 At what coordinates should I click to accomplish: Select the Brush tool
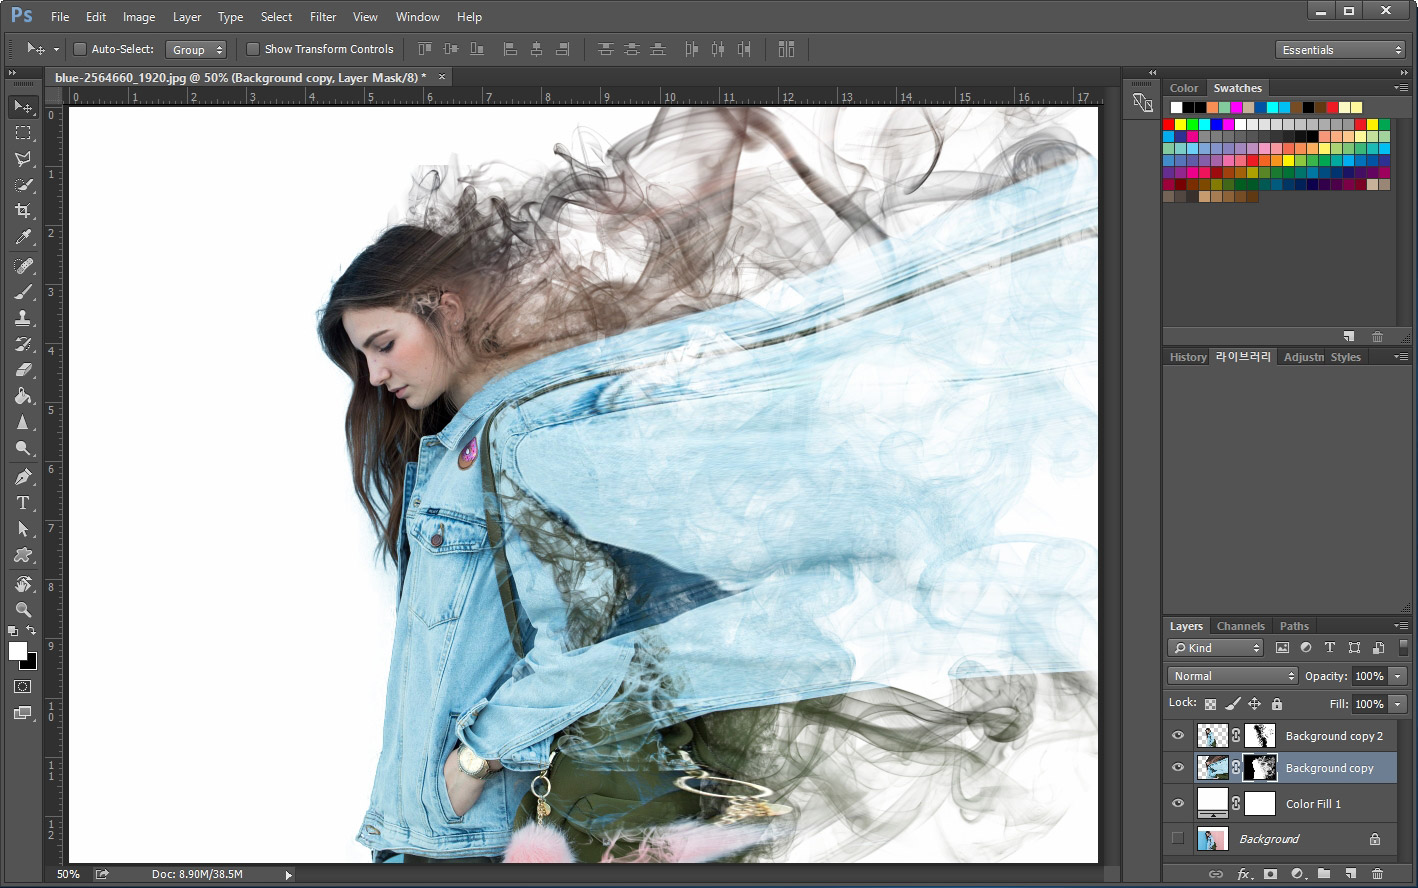tap(23, 292)
